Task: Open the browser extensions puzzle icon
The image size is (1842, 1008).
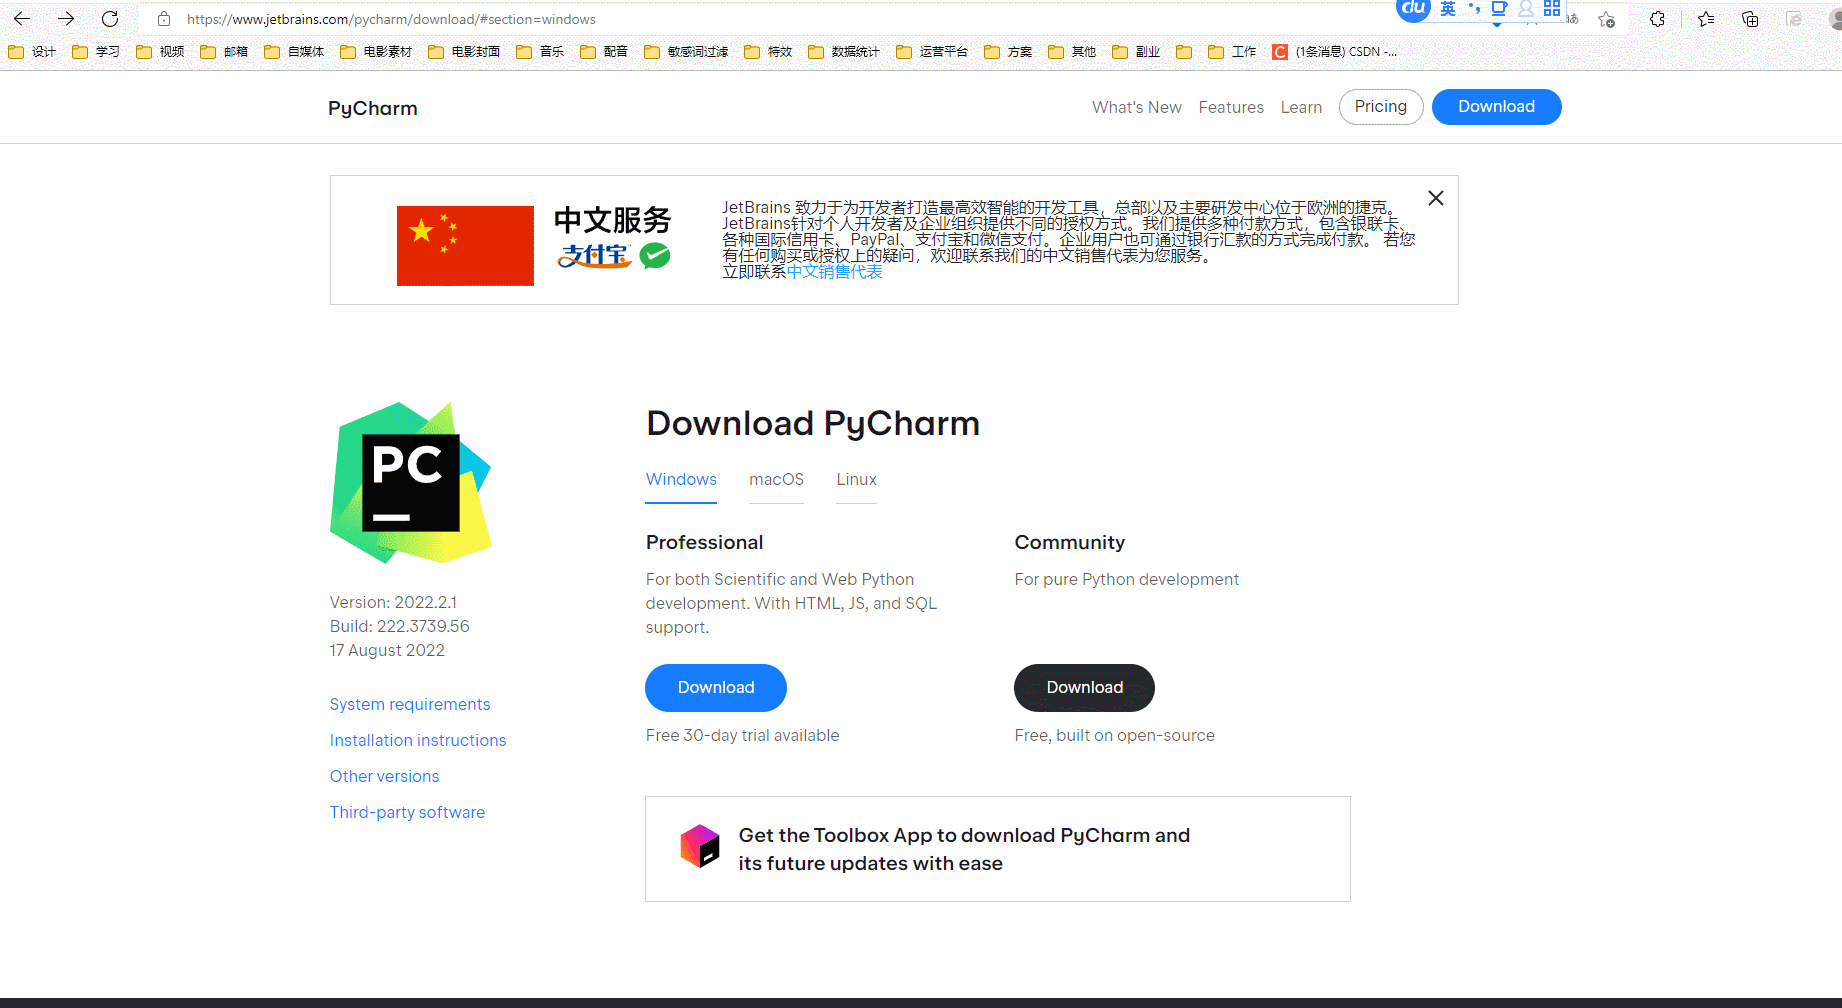Action: tap(1657, 19)
